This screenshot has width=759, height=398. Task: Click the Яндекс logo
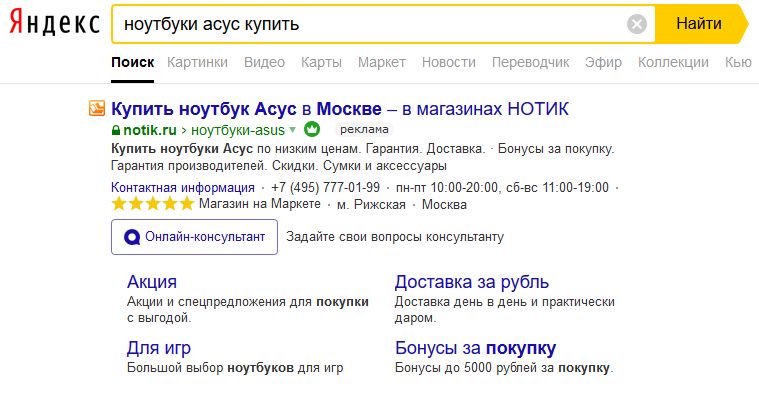pyautogui.click(x=54, y=23)
